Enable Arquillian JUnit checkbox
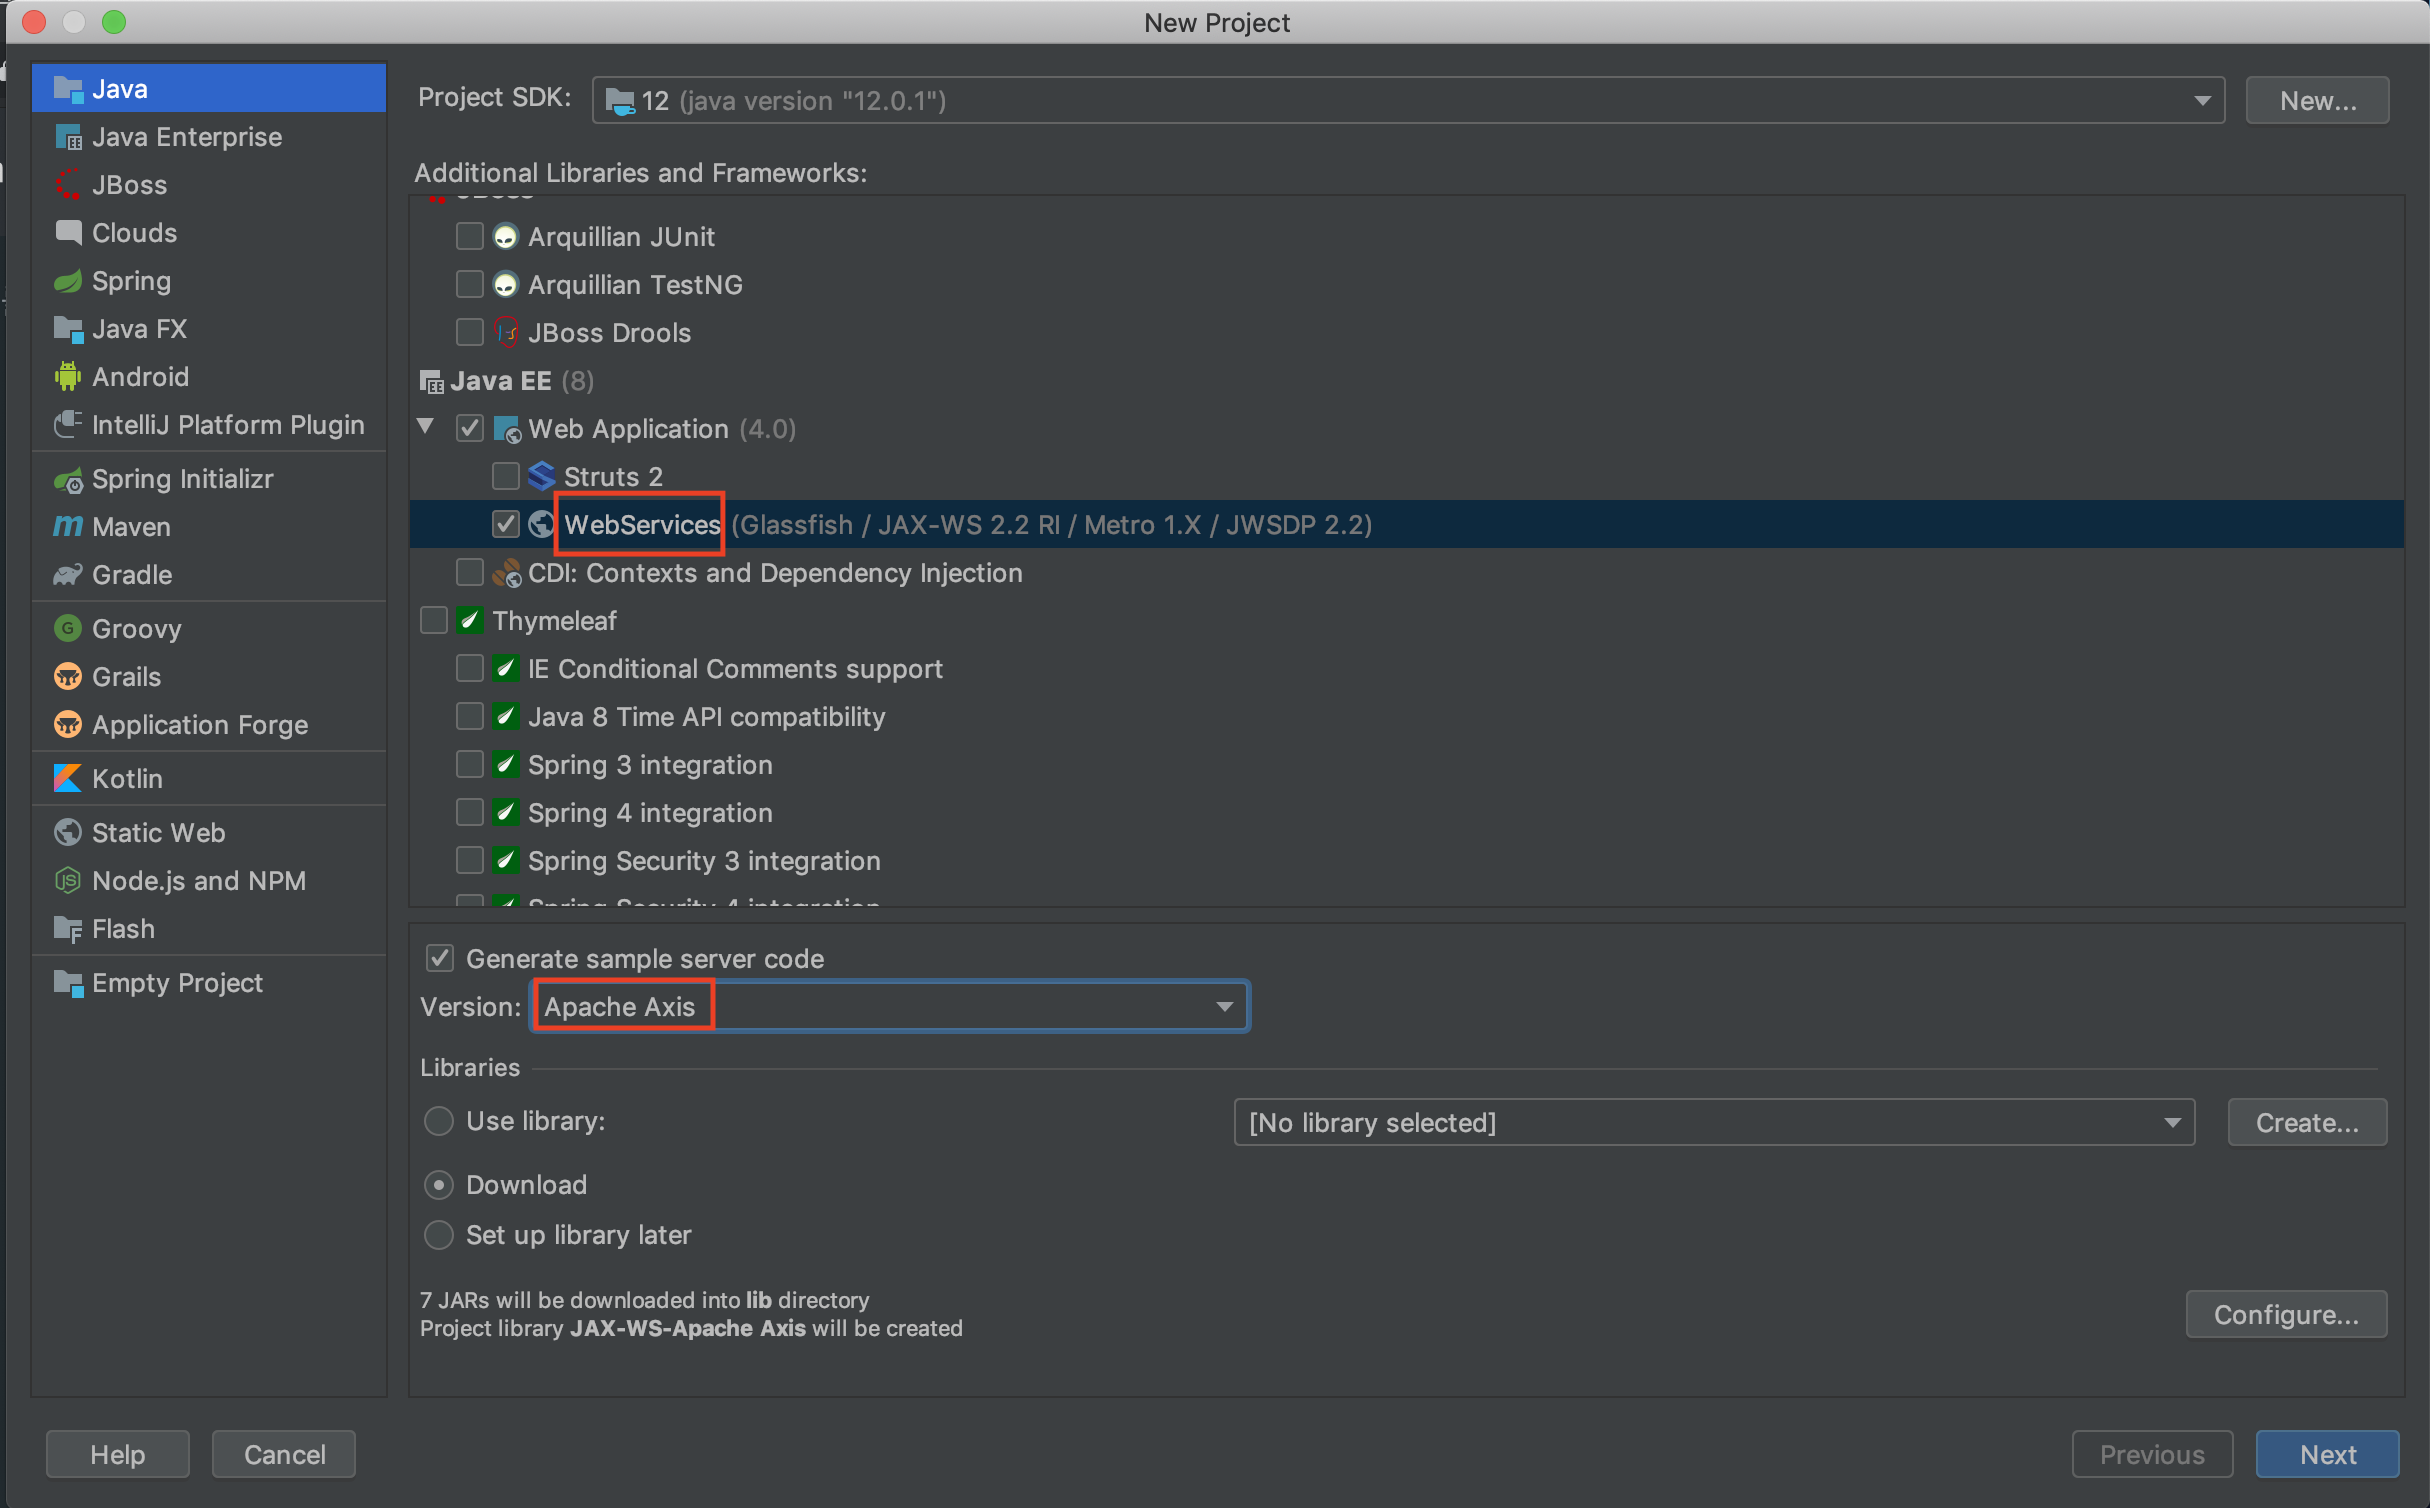 470,237
